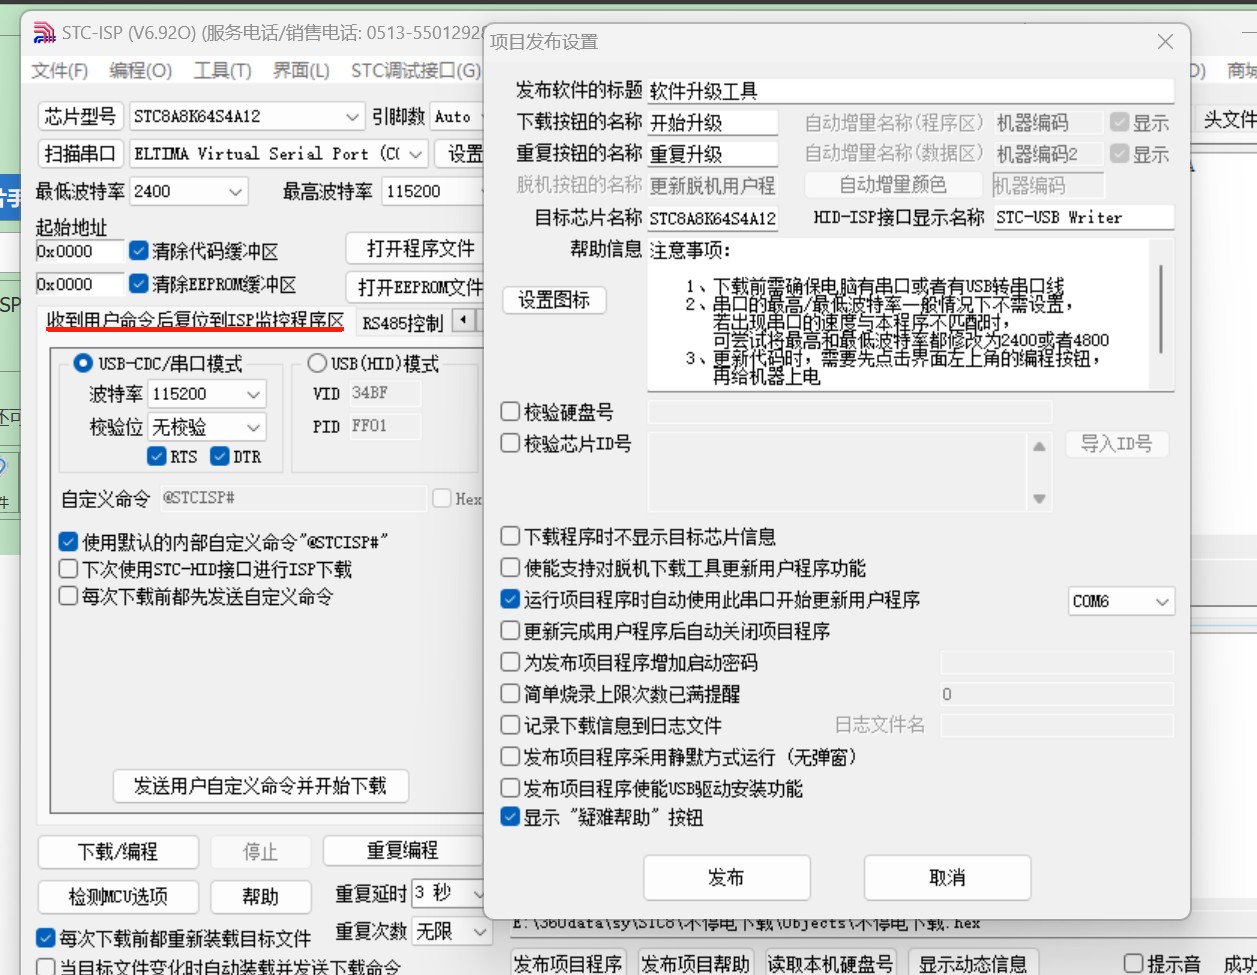The height and width of the screenshot is (975, 1257).
Task: Click the 检测MCU选项 button
Action: [x=118, y=897]
